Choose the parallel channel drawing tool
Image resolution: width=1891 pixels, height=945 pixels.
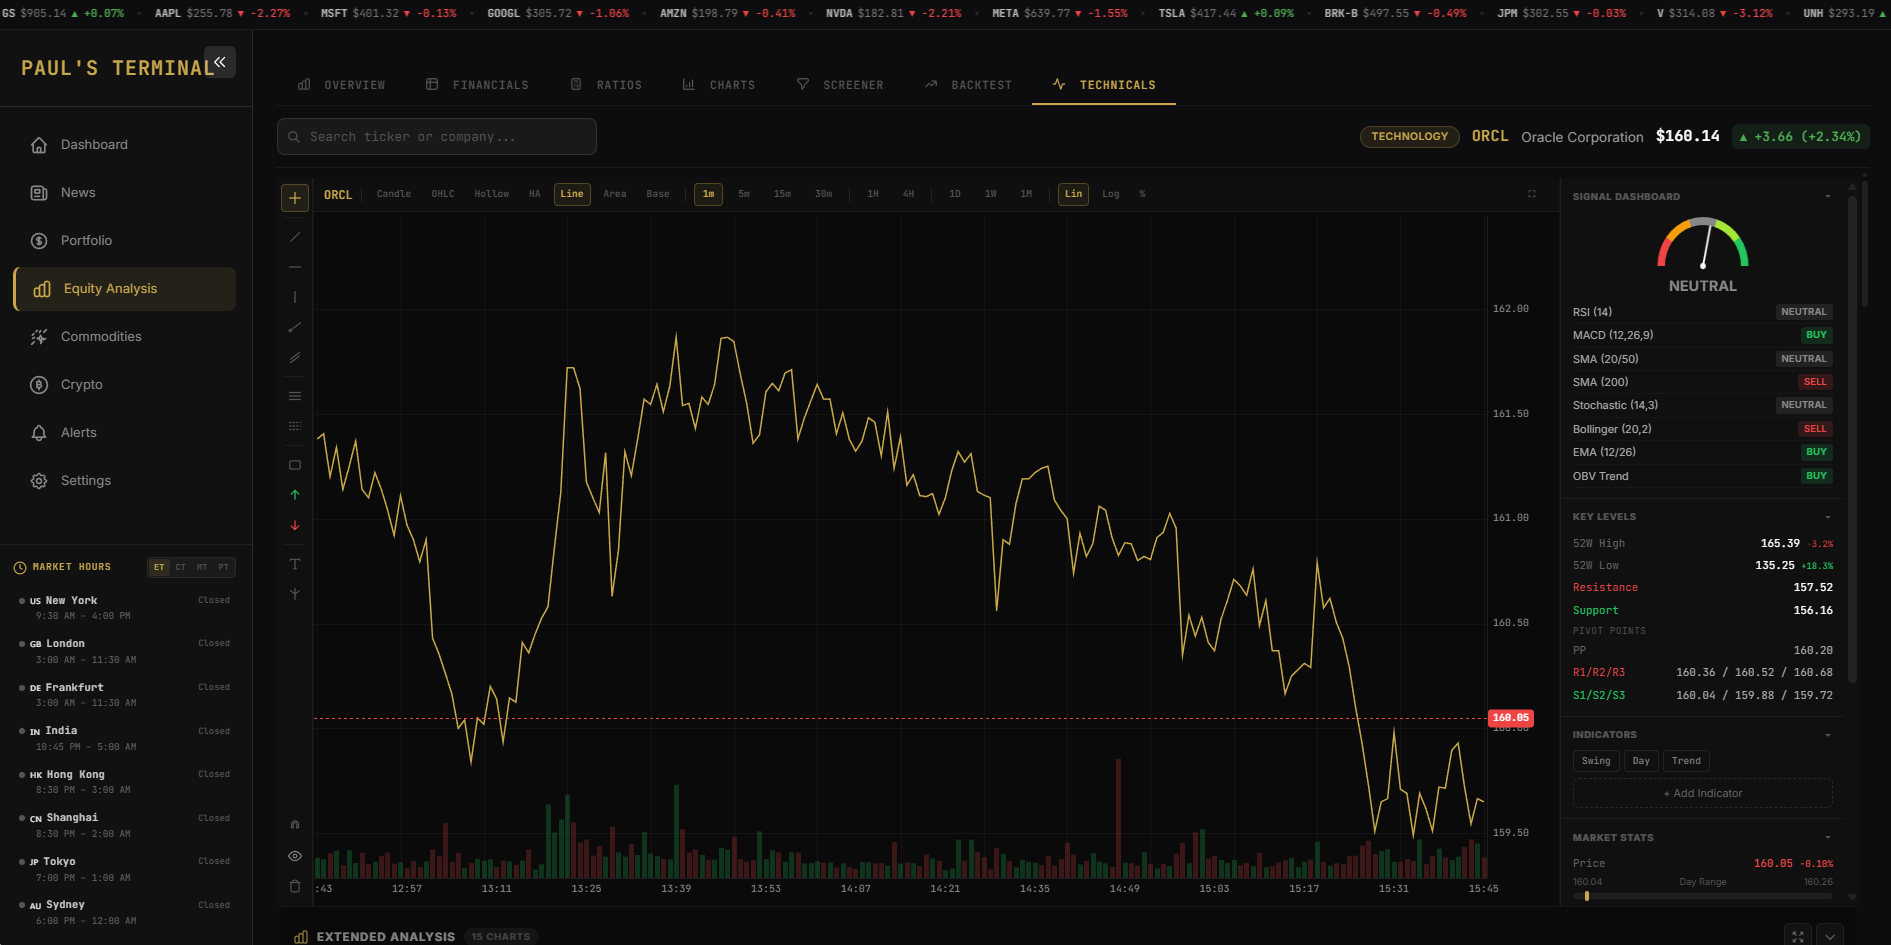click(295, 357)
